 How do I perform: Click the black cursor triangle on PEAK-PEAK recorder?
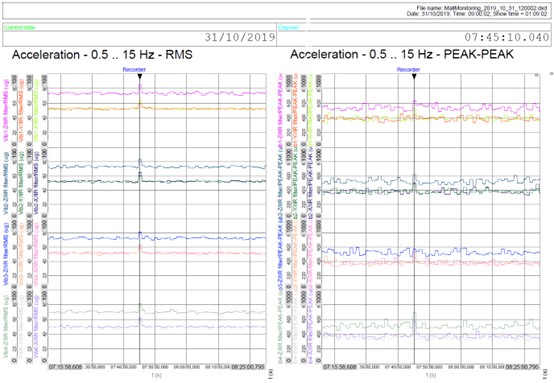point(414,76)
